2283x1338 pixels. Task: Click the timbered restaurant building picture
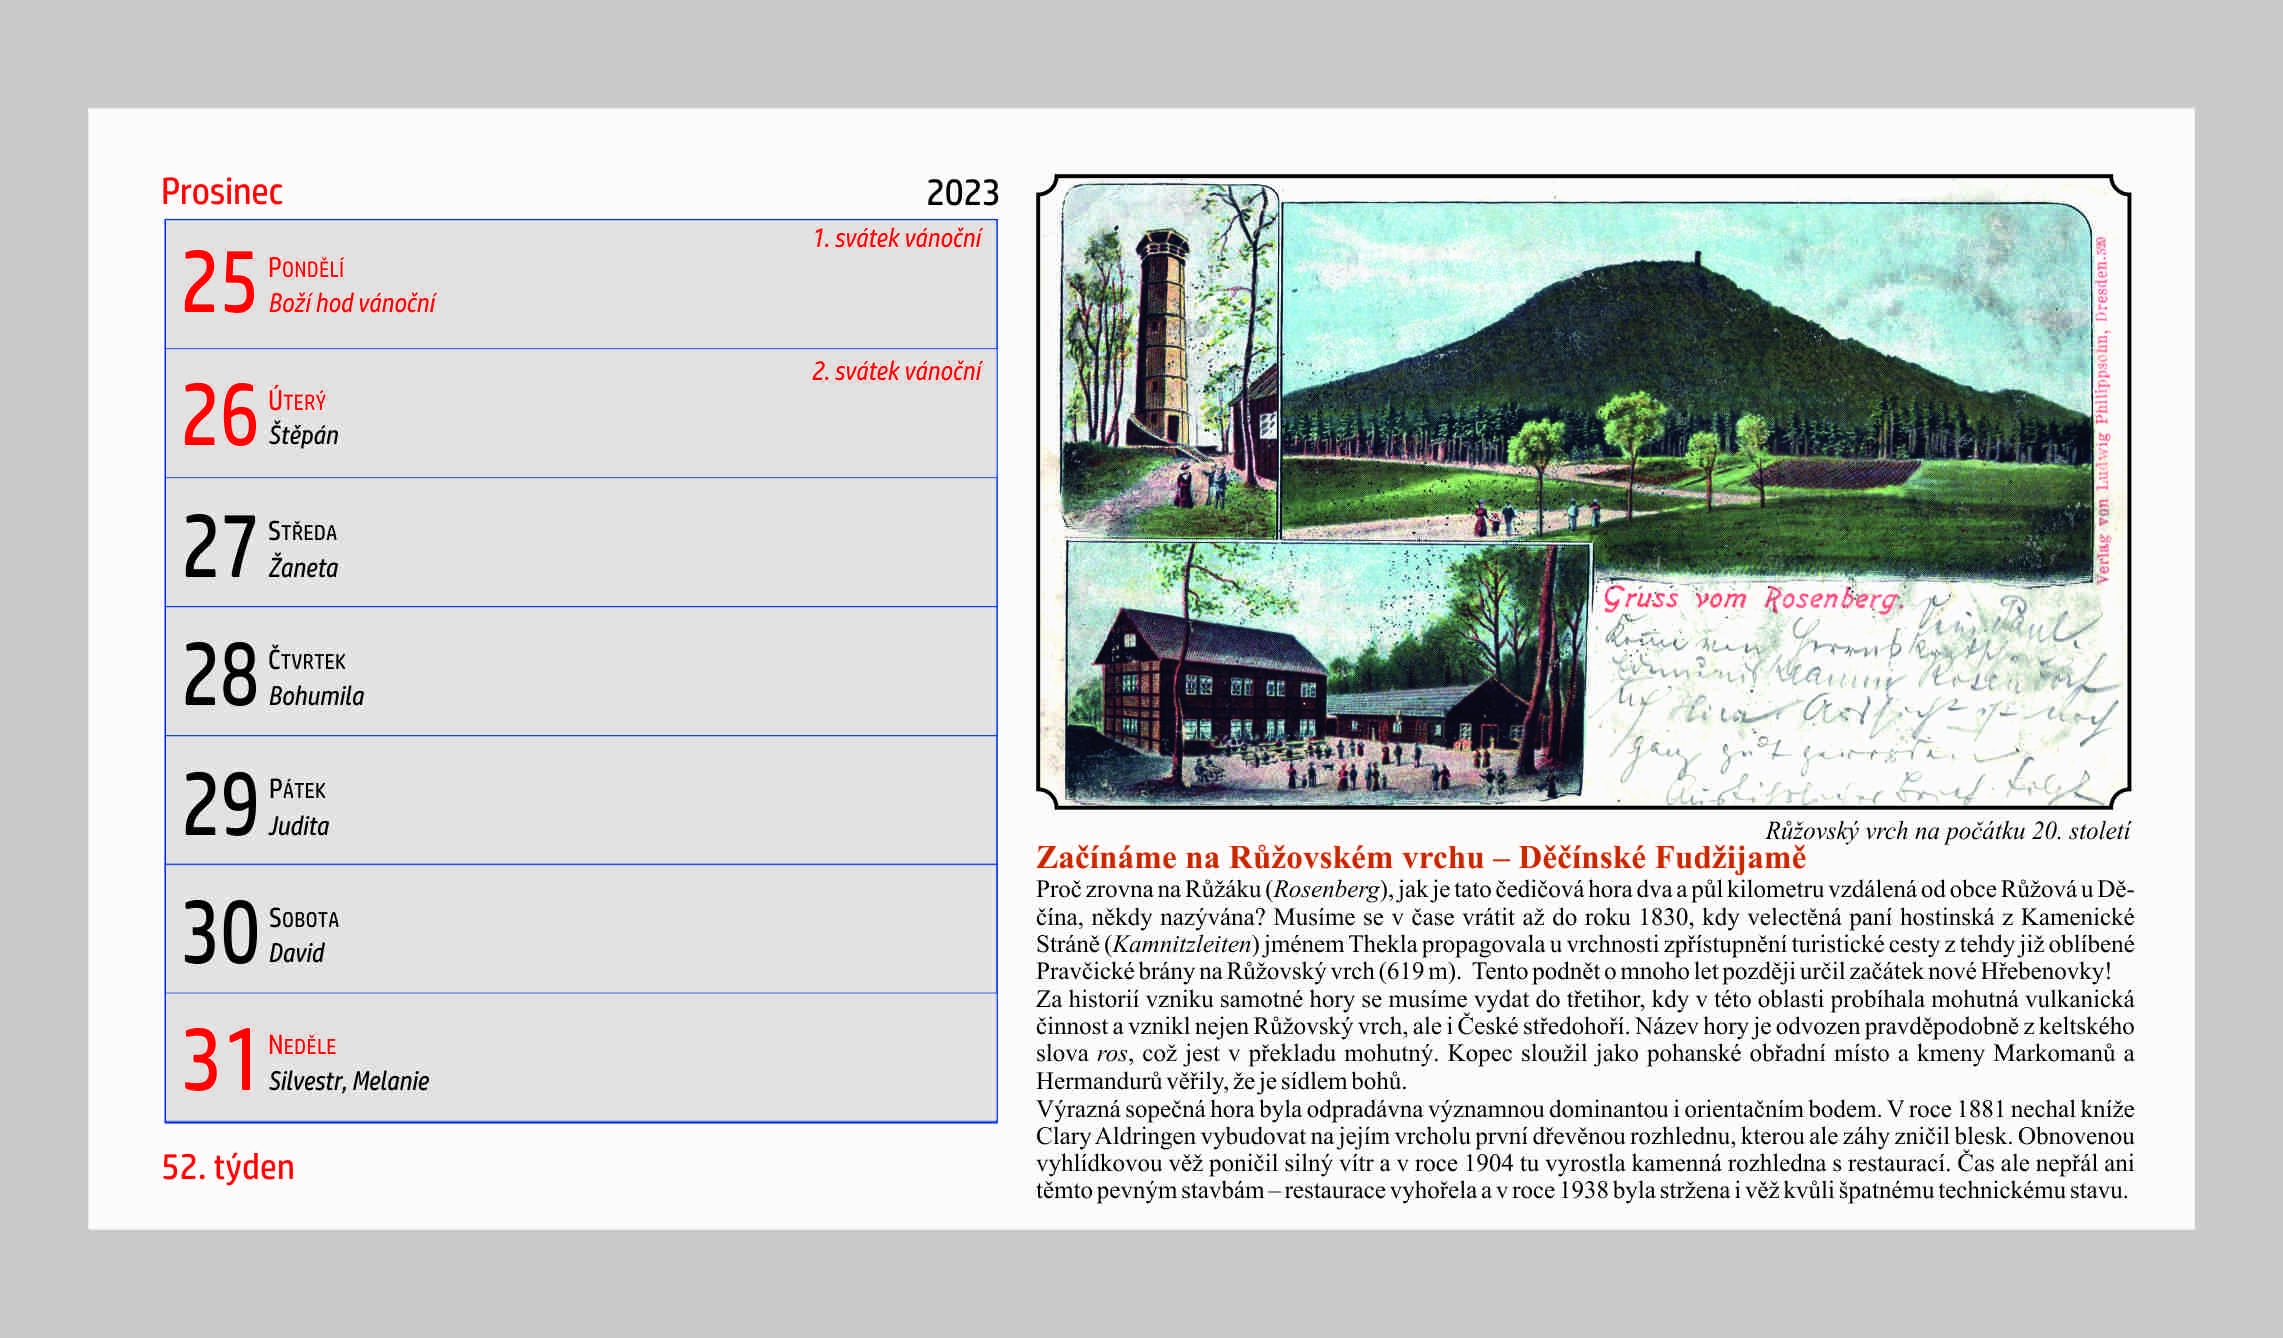pyautogui.click(x=1328, y=672)
